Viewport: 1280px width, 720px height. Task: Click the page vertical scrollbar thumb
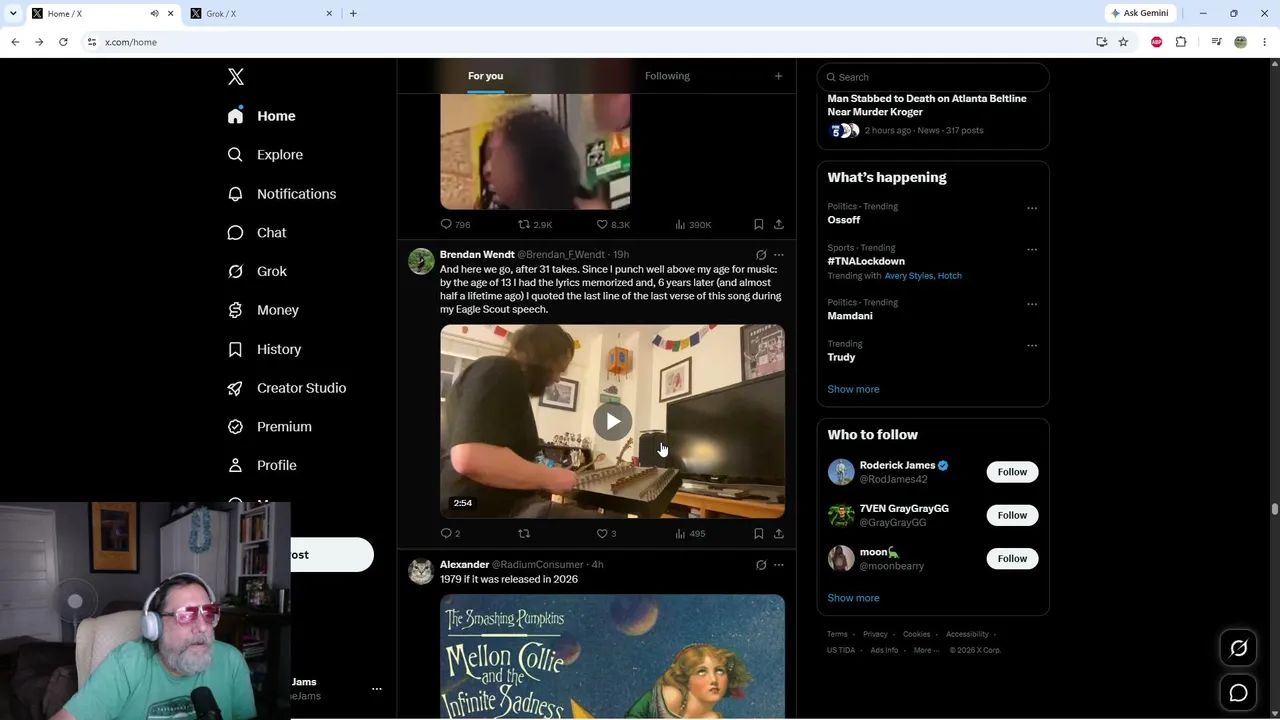[1275, 509]
